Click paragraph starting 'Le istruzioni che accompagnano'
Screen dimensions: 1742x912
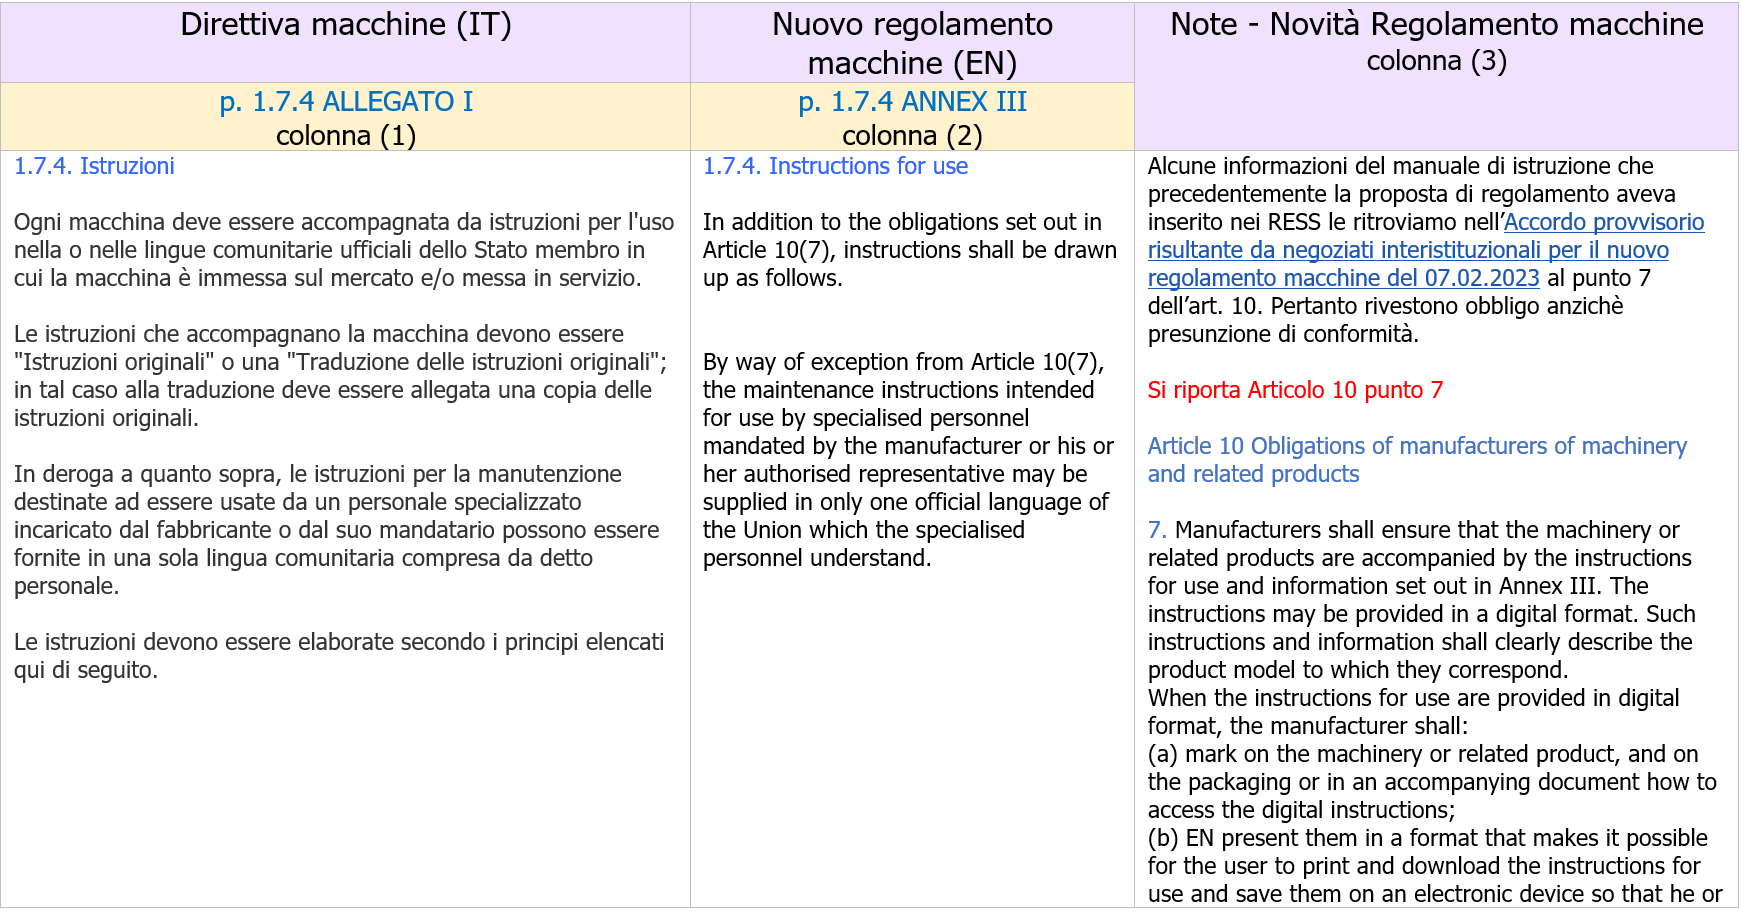tap(340, 376)
